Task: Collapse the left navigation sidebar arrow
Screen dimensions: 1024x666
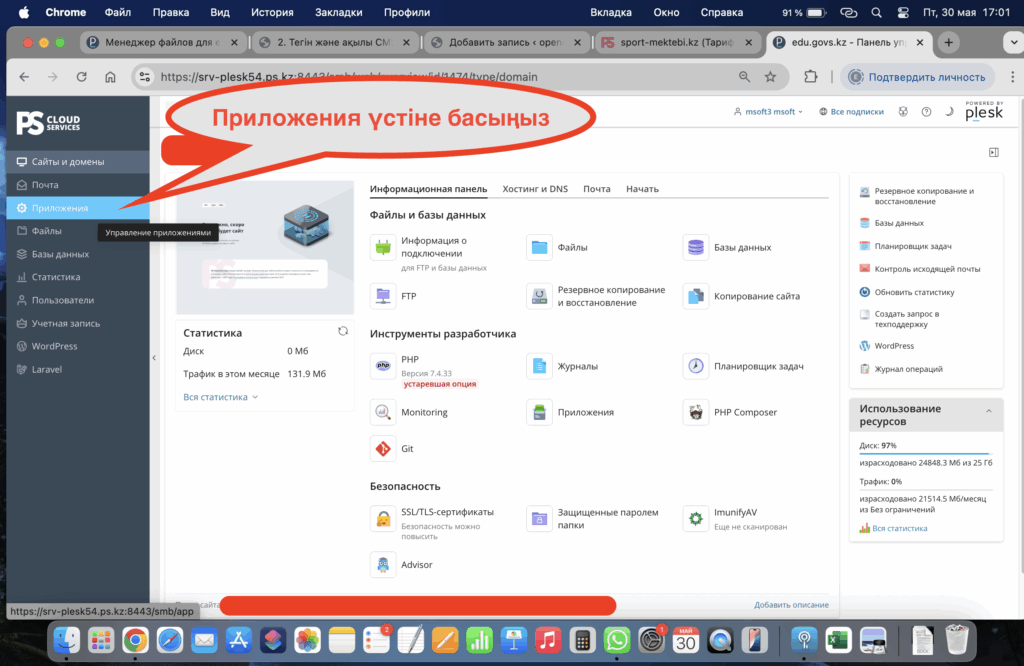Action: tap(154, 357)
